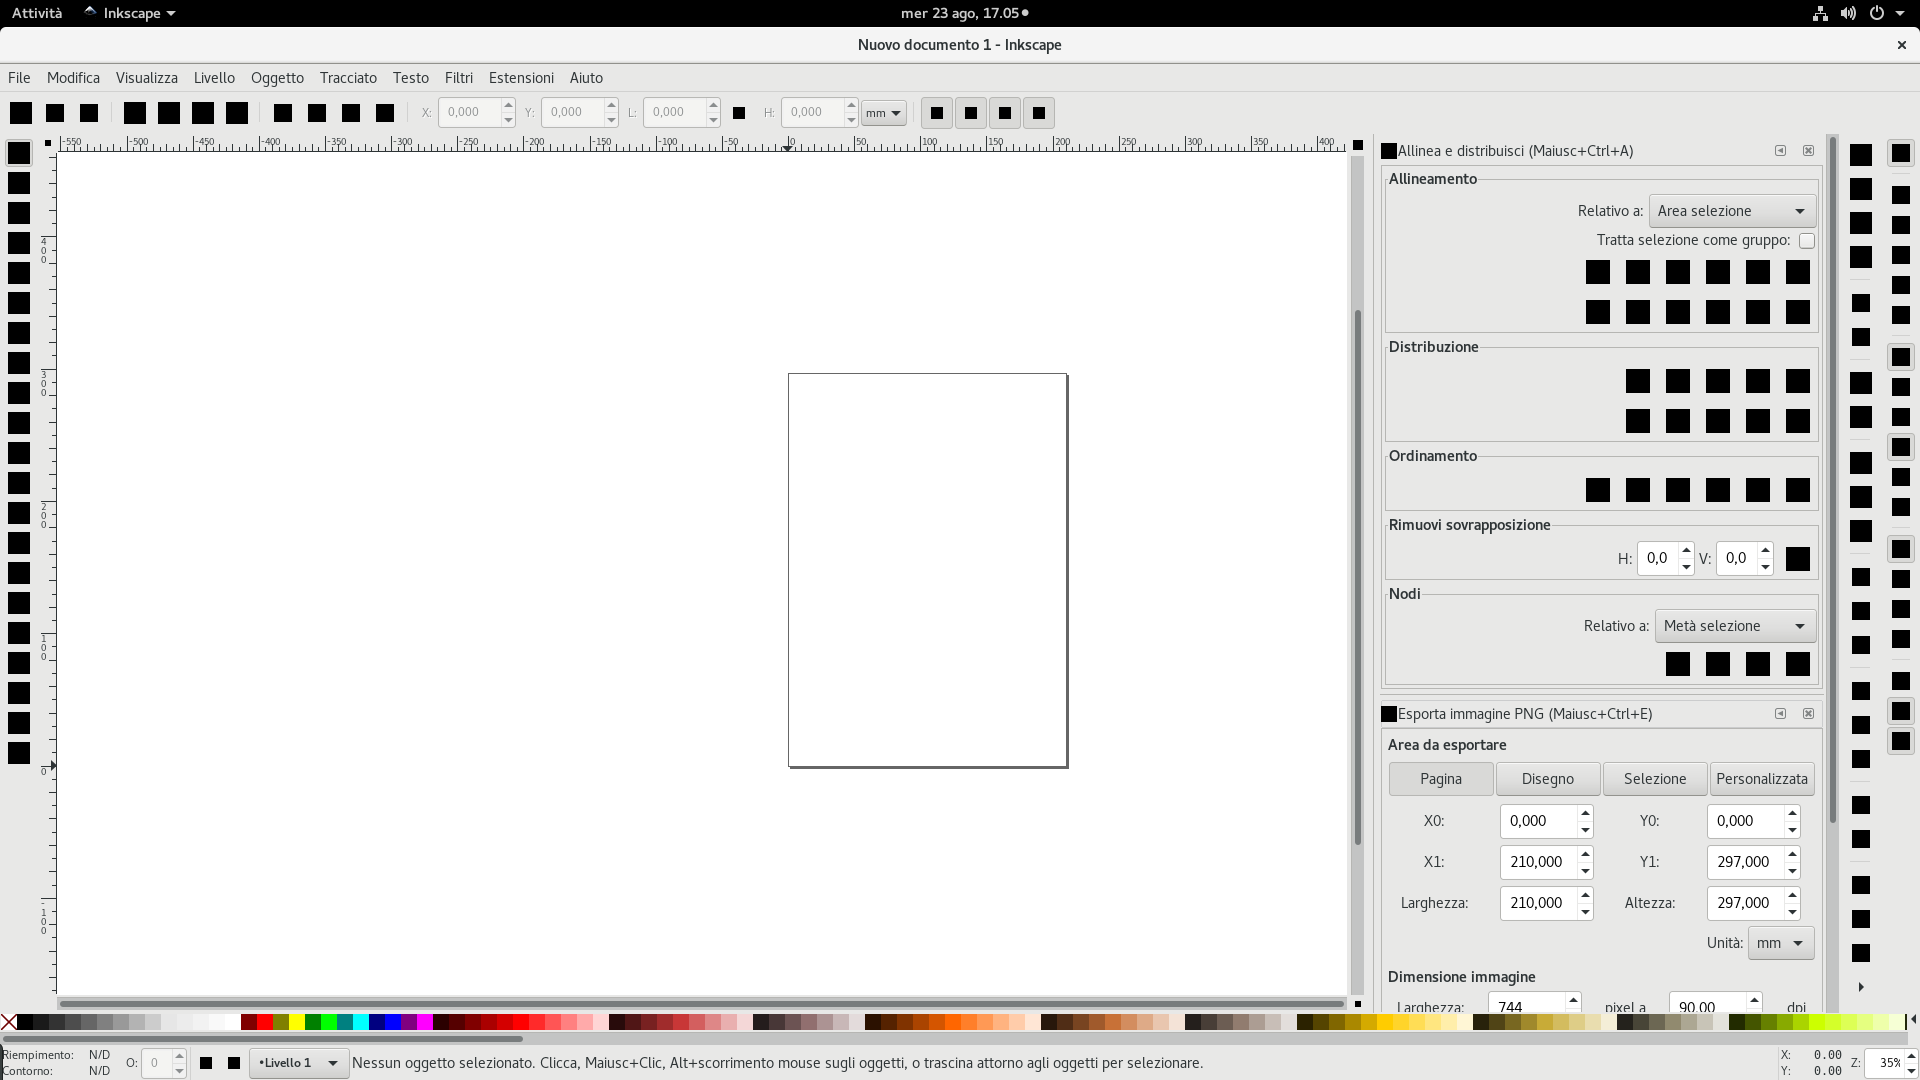The width and height of the screenshot is (1920, 1080).
Task: Click the X0 input field in export panel
Action: click(1537, 821)
